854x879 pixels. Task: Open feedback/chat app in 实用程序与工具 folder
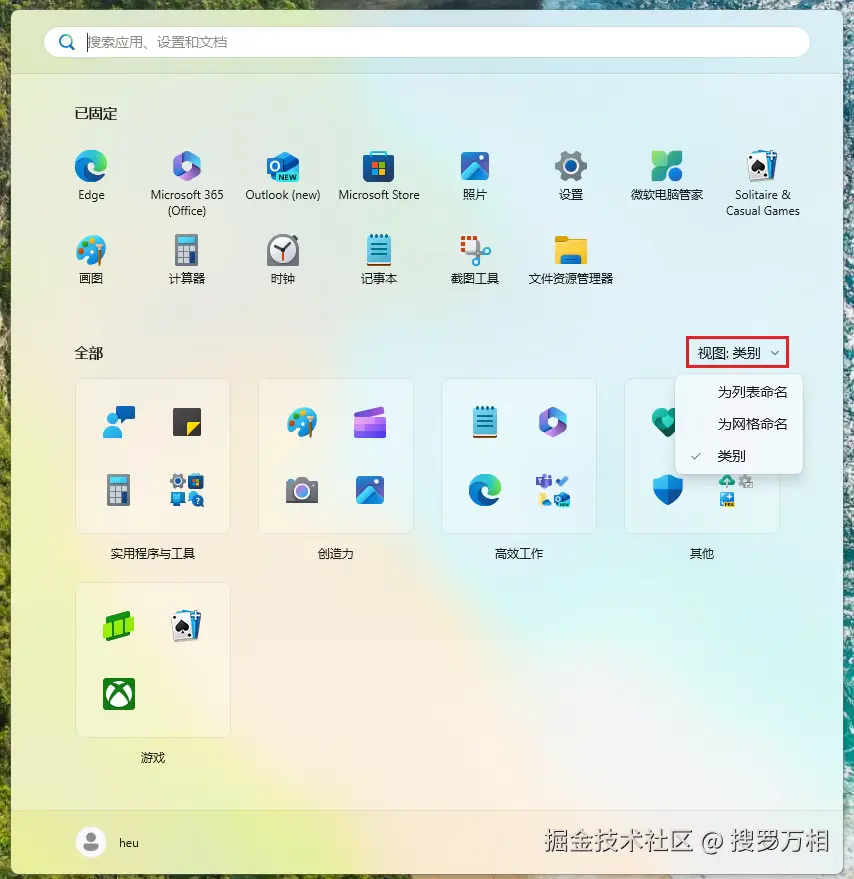119,422
